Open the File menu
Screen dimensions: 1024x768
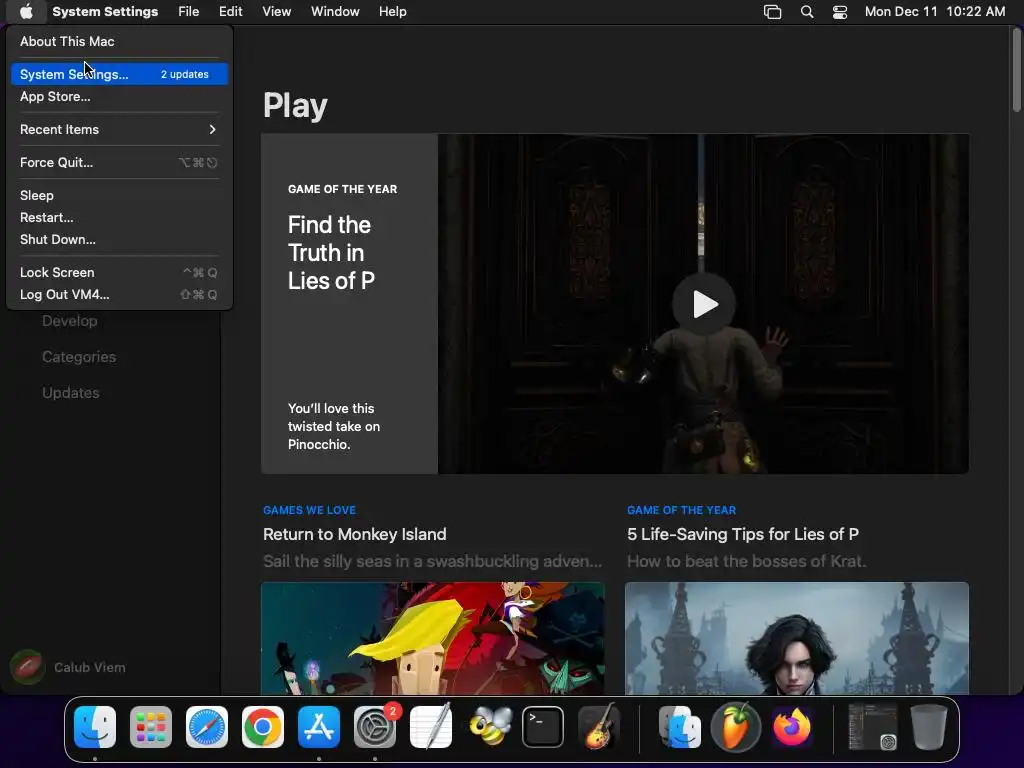tap(189, 12)
